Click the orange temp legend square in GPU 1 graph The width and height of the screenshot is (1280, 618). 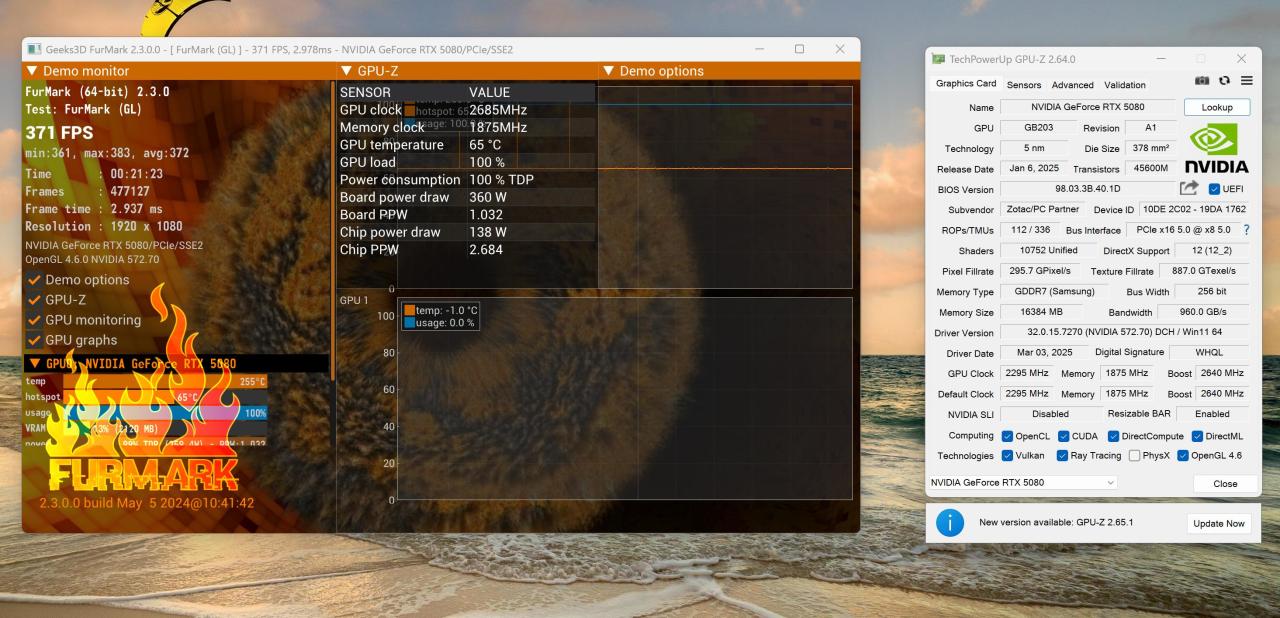pyautogui.click(x=409, y=311)
